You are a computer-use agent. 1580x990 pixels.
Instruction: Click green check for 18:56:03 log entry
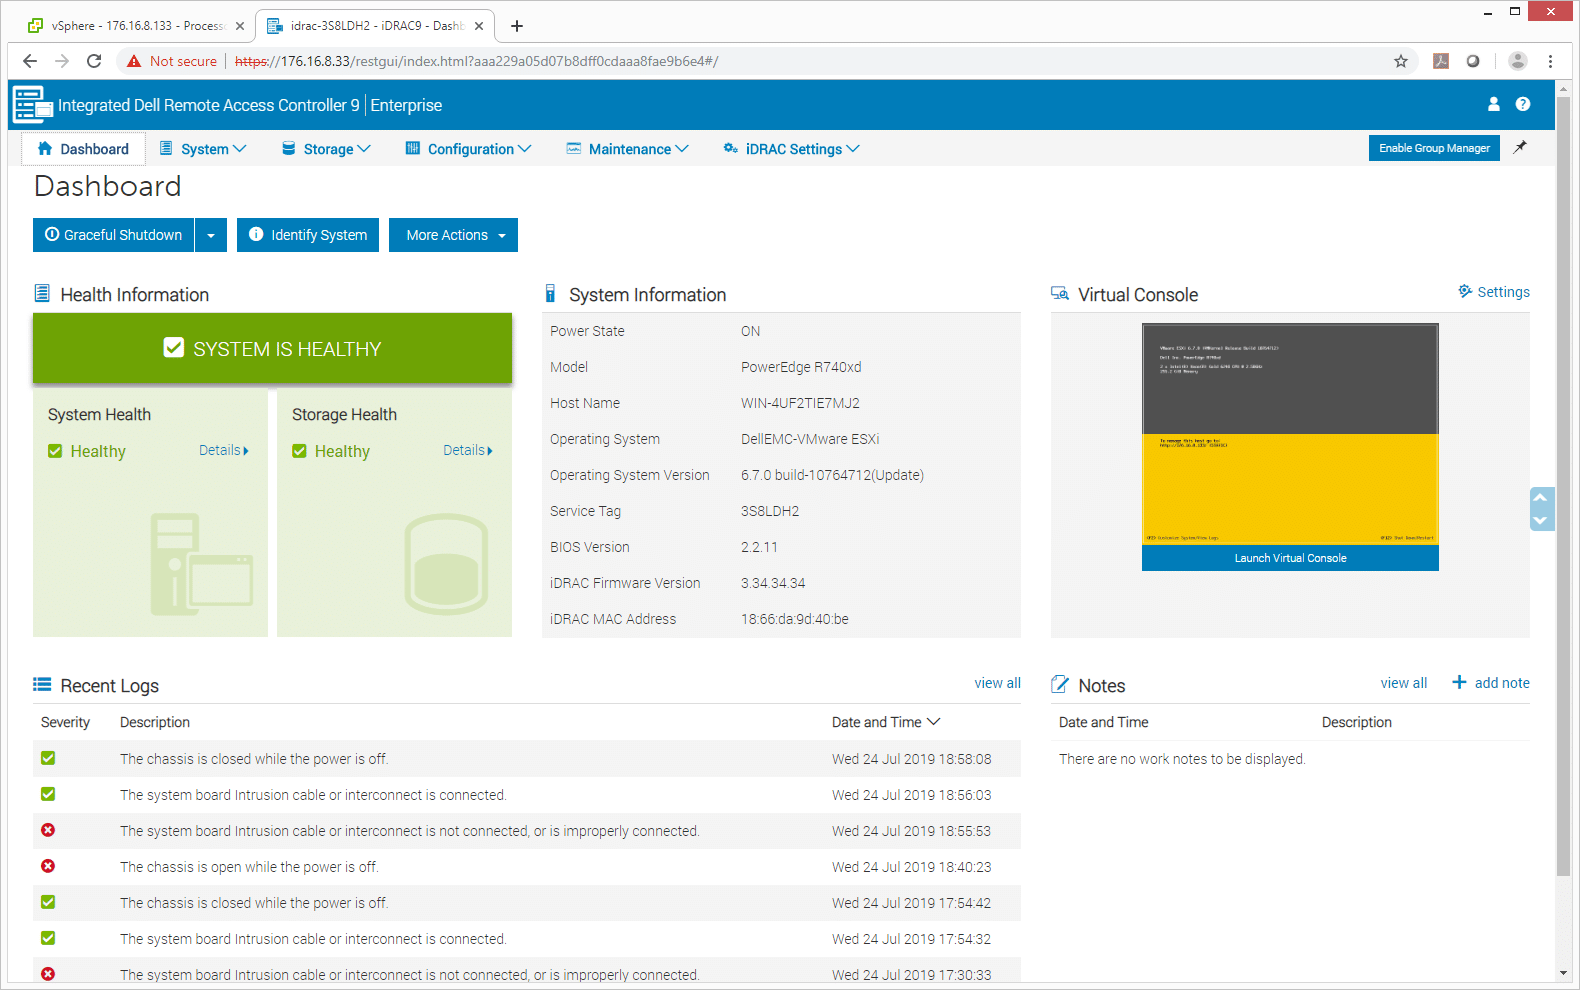48,794
